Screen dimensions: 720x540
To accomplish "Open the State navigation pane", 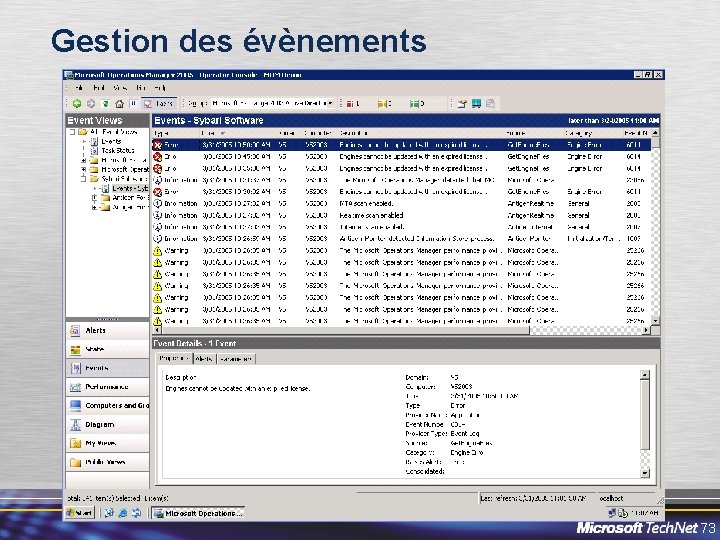I will point(107,349).
